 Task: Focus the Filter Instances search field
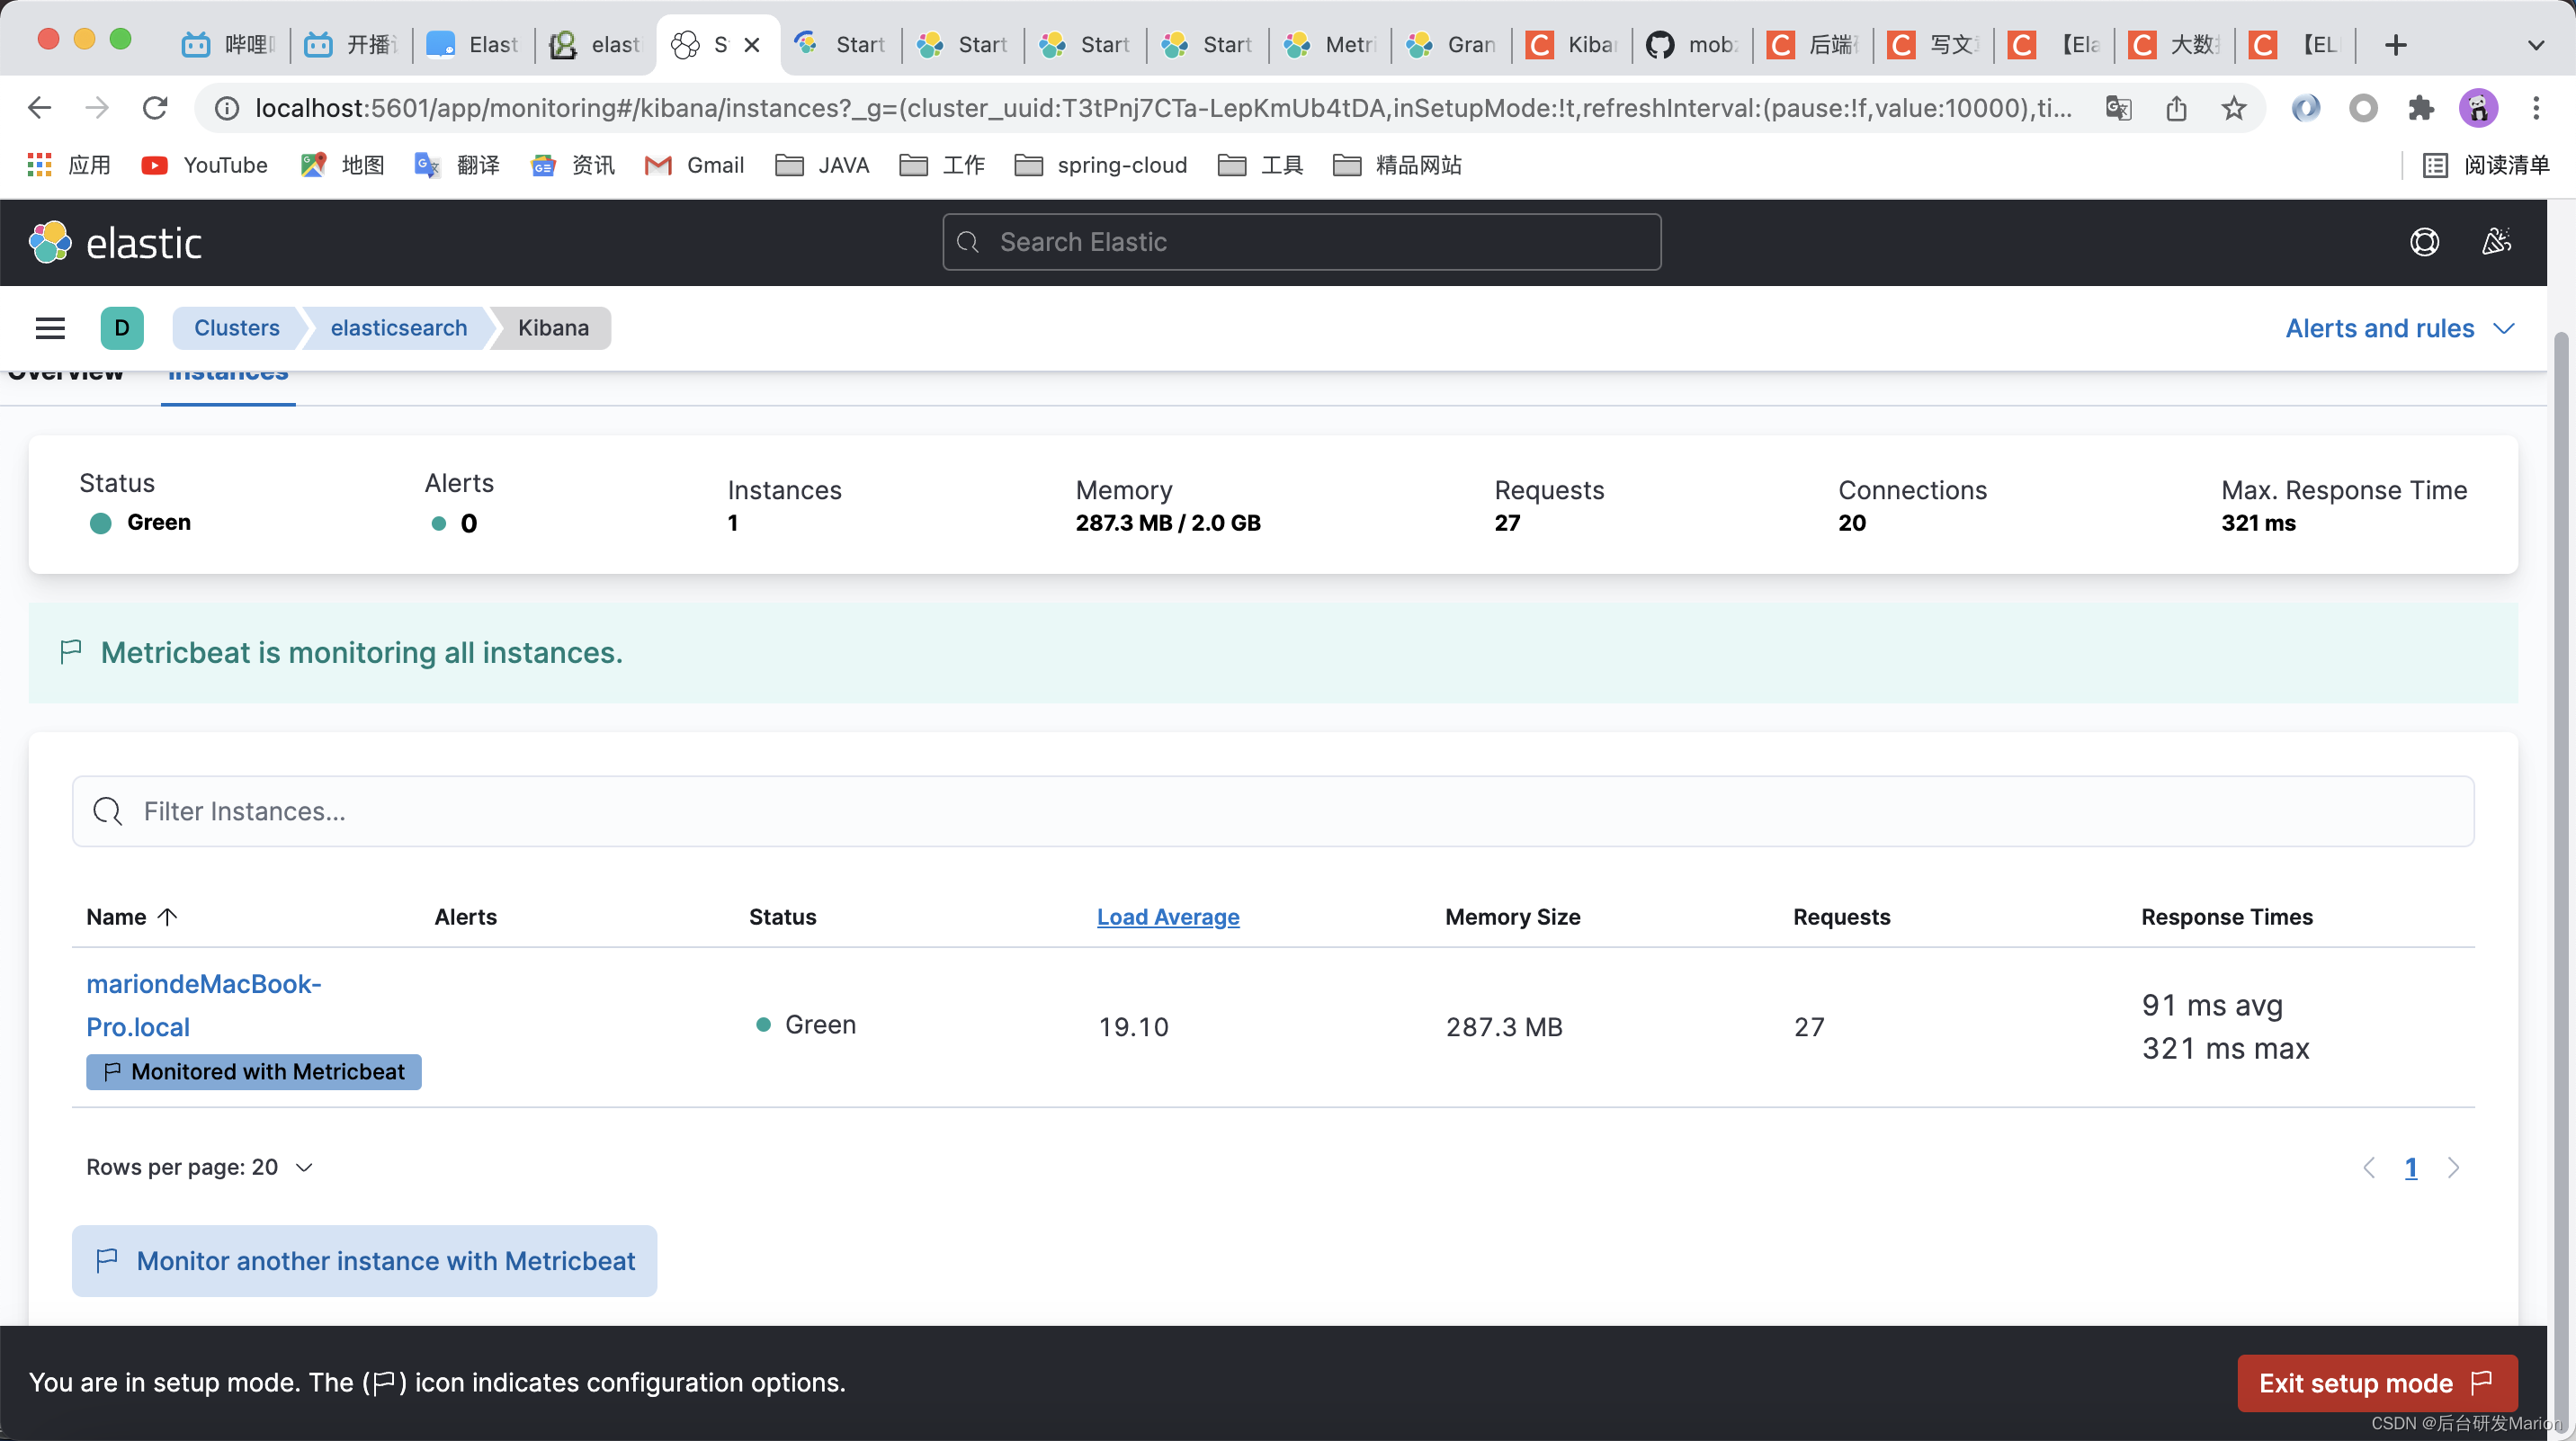coord(1272,811)
